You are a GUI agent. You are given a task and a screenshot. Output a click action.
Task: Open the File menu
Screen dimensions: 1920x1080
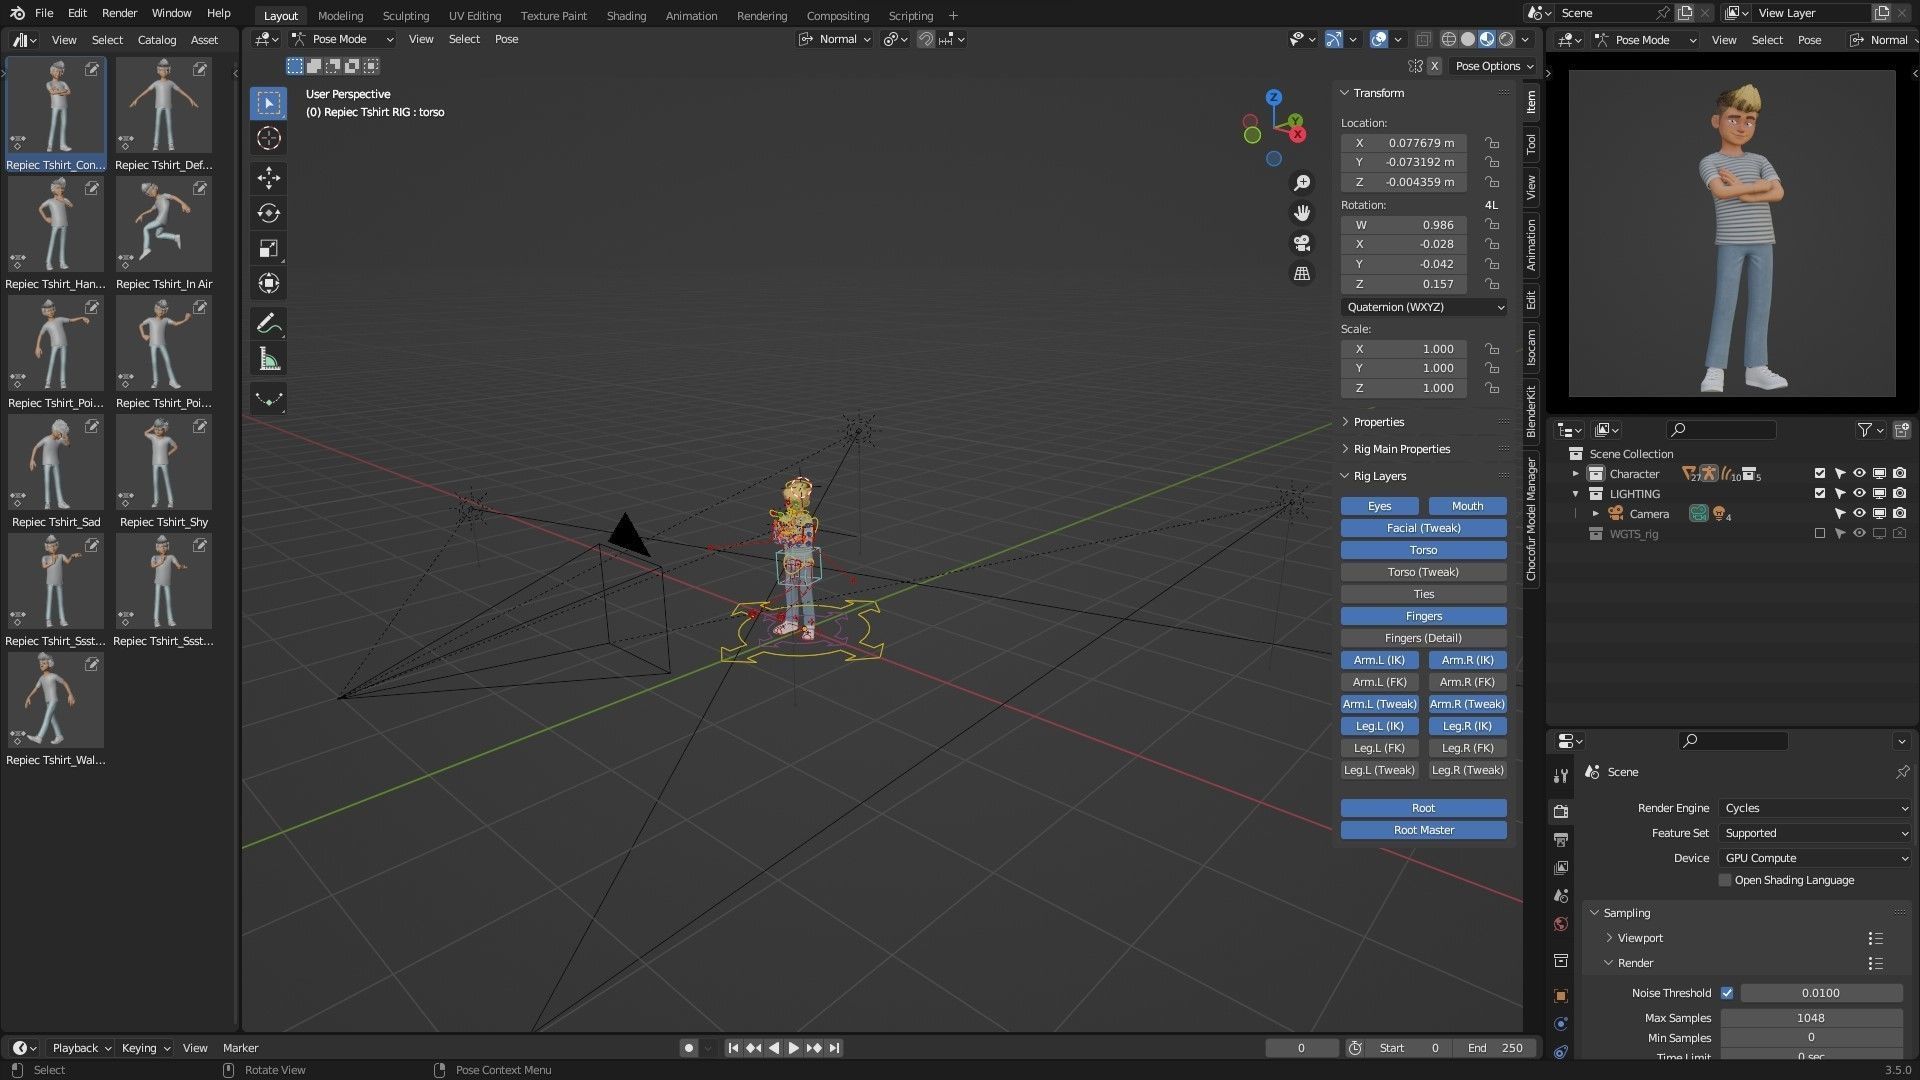(44, 13)
